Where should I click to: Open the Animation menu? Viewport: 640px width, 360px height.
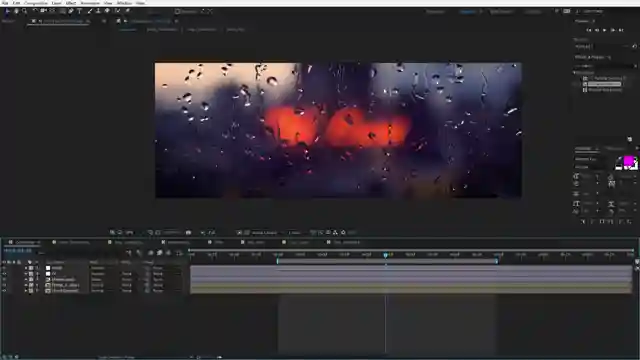(x=90, y=3)
